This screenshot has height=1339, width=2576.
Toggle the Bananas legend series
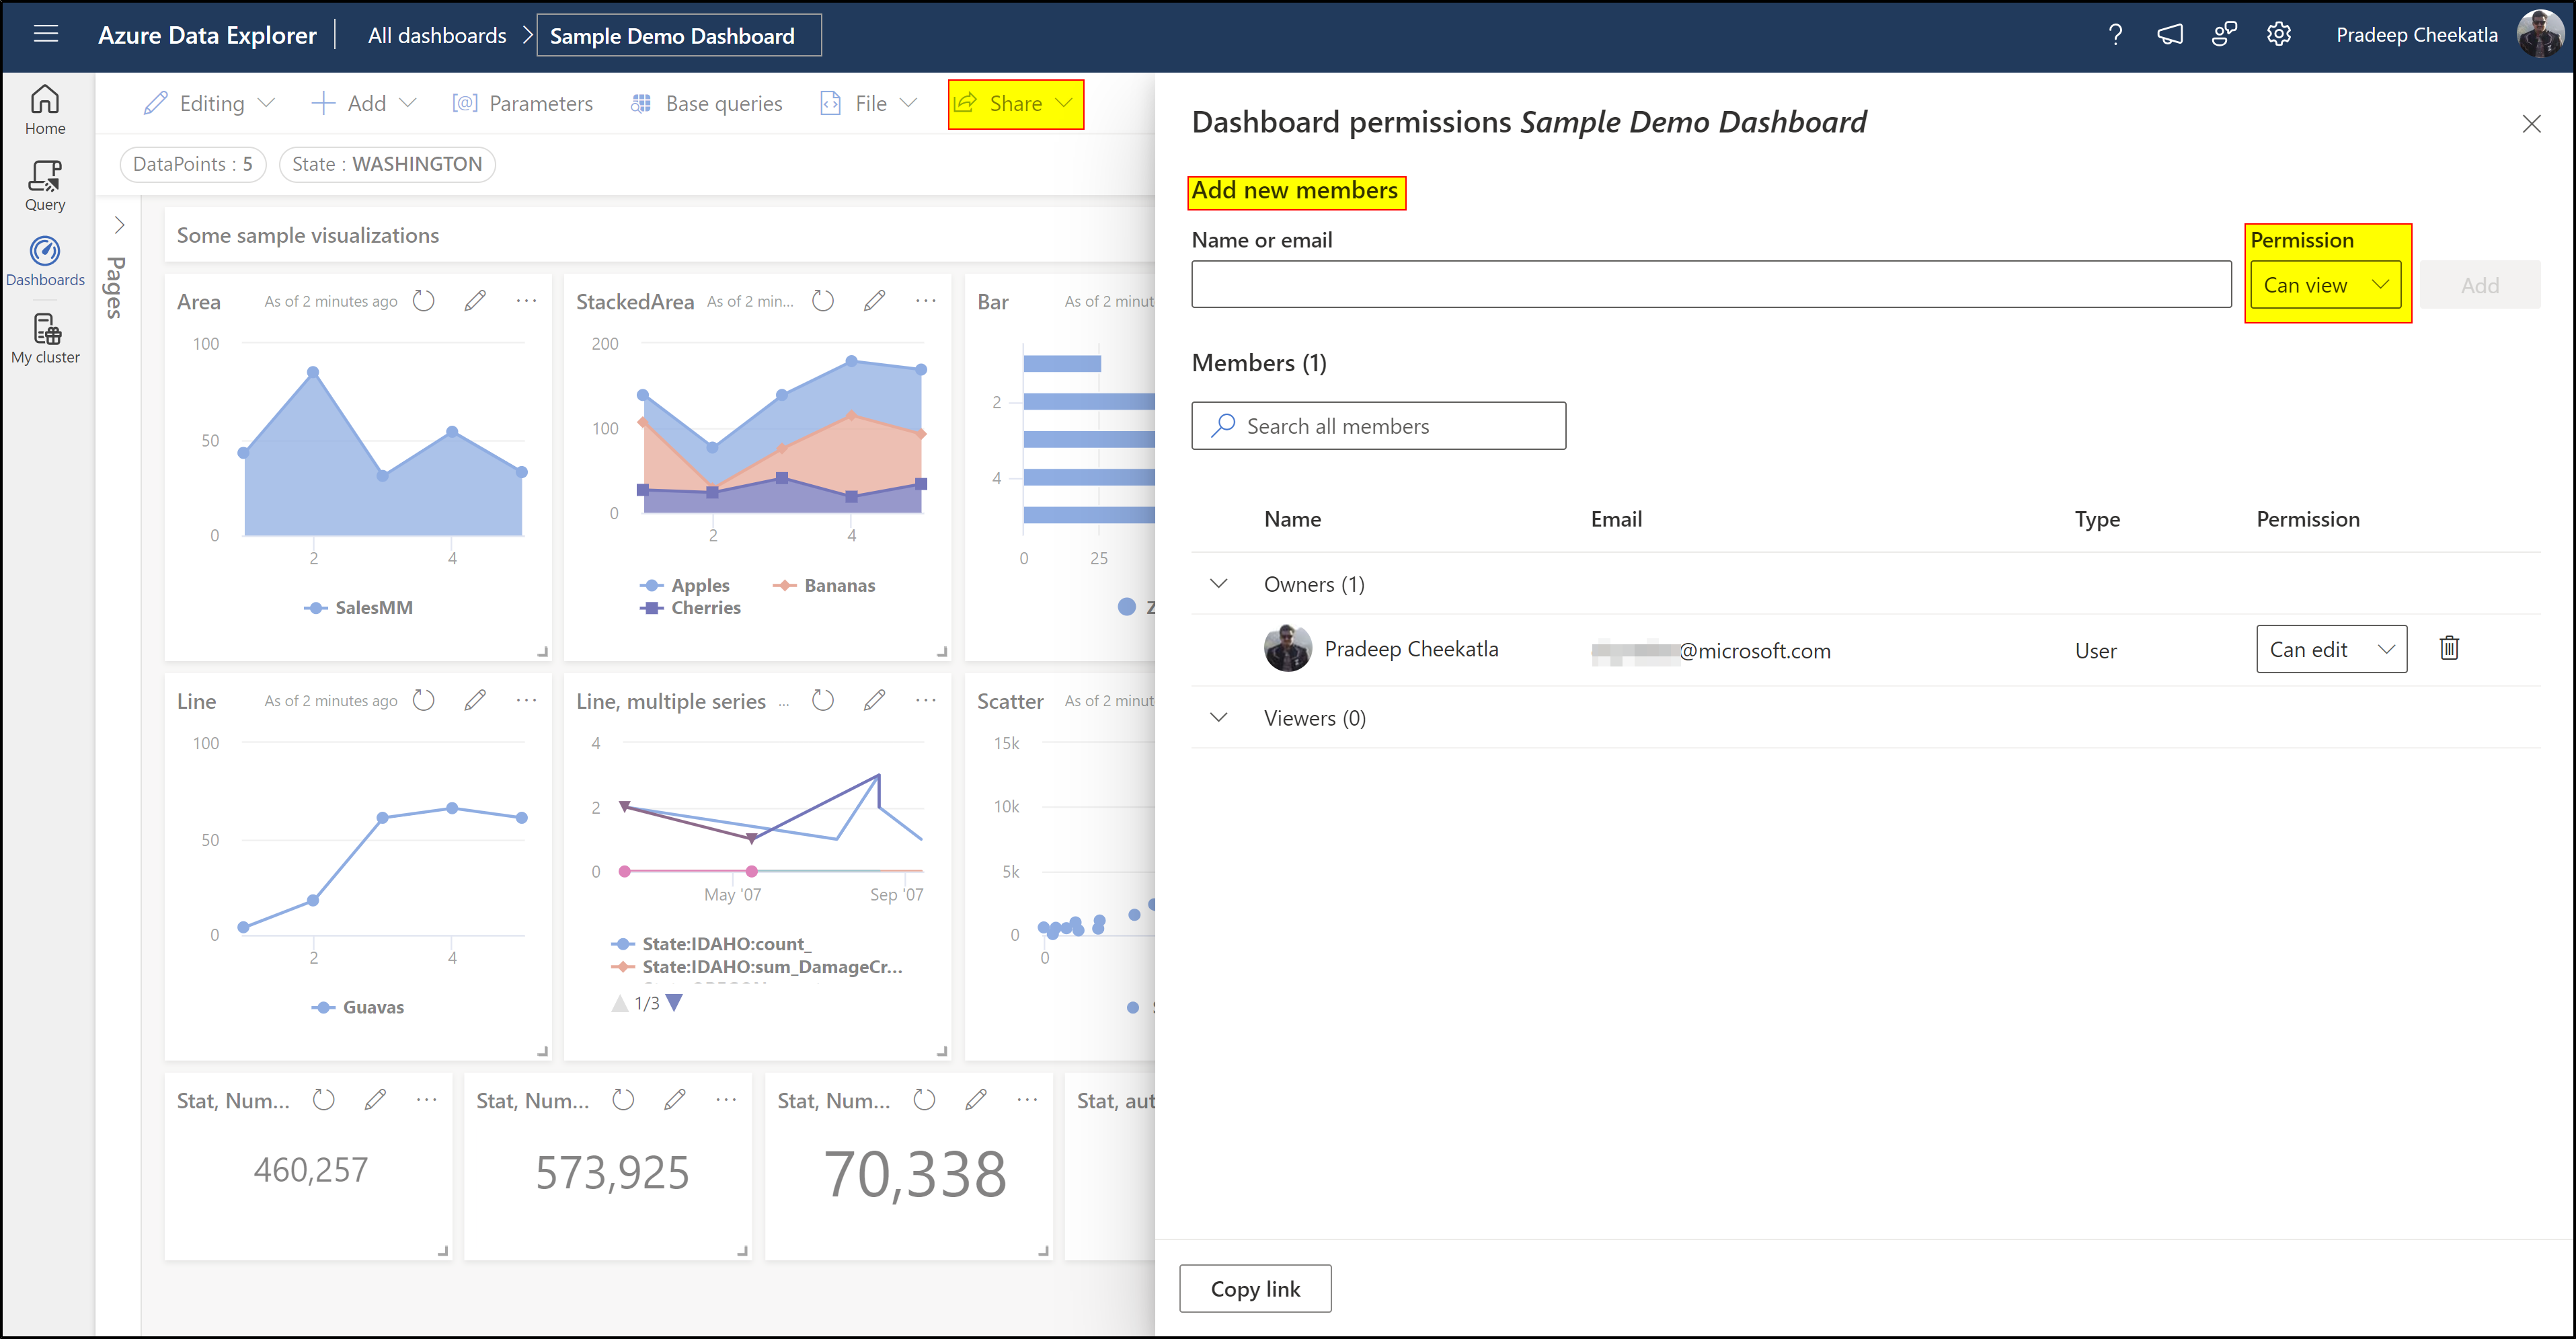pos(824,586)
